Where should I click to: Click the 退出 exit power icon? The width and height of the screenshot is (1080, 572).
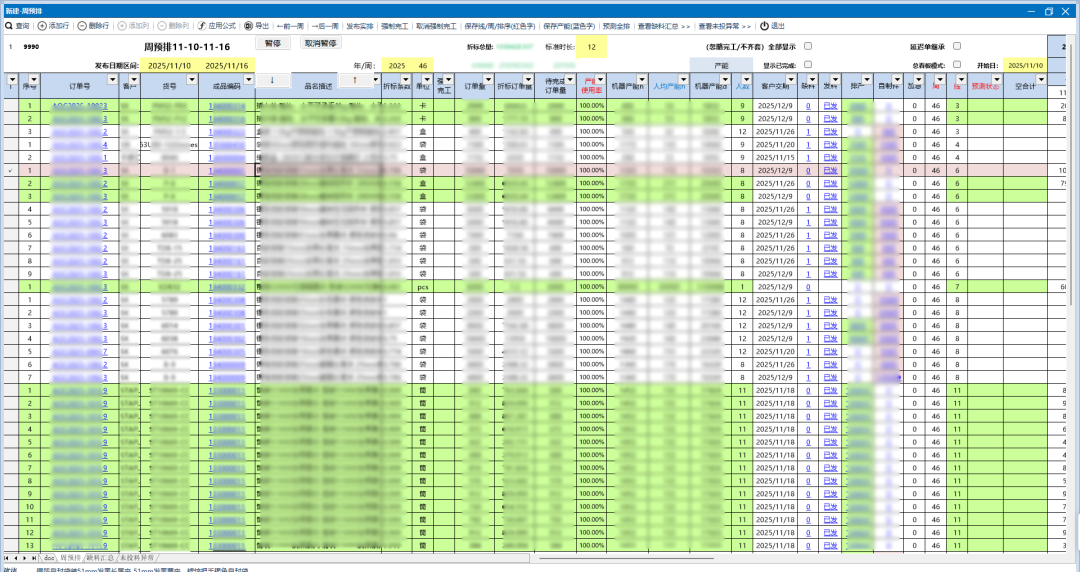[764, 25]
